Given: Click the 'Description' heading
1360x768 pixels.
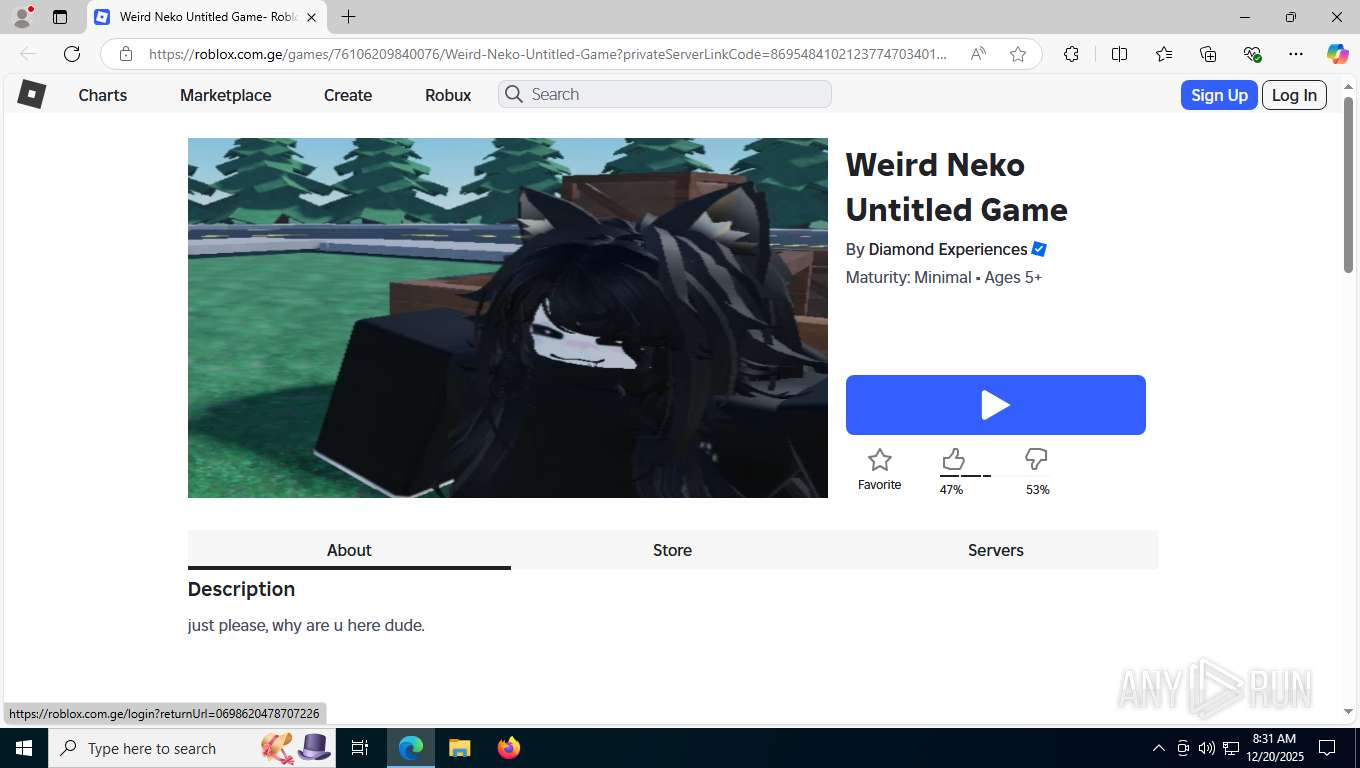Looking at the screenshot, I should click(x=241, y=589).
